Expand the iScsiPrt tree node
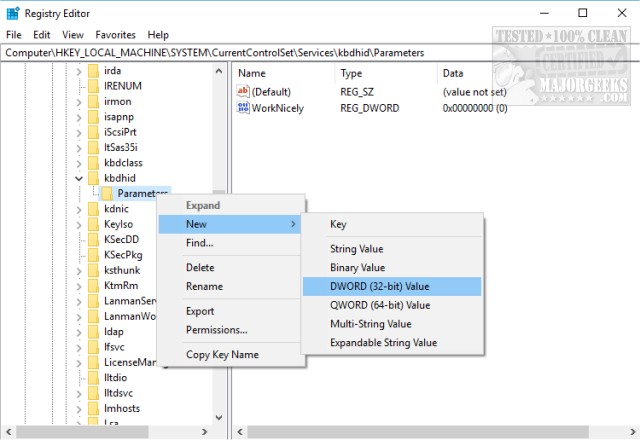Viewport: 640px width, 440px height. (x=79, y=133)
